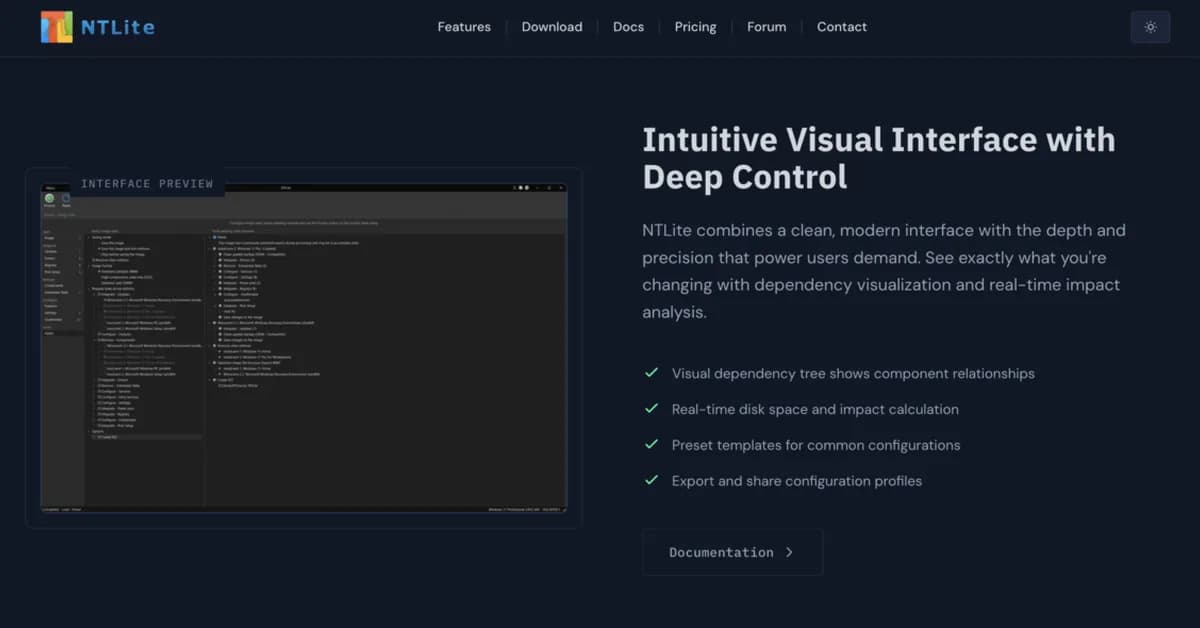Visit the Forum link
Screen dimensions: 1200x628
click(766, 27)
